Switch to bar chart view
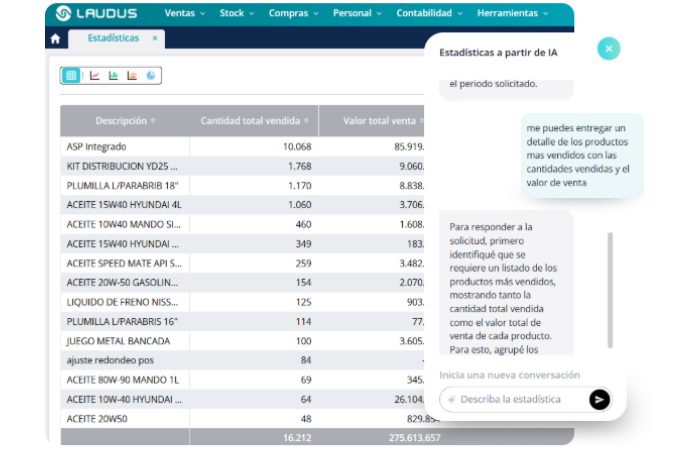700x450 pixels. [x=113, y=75]
